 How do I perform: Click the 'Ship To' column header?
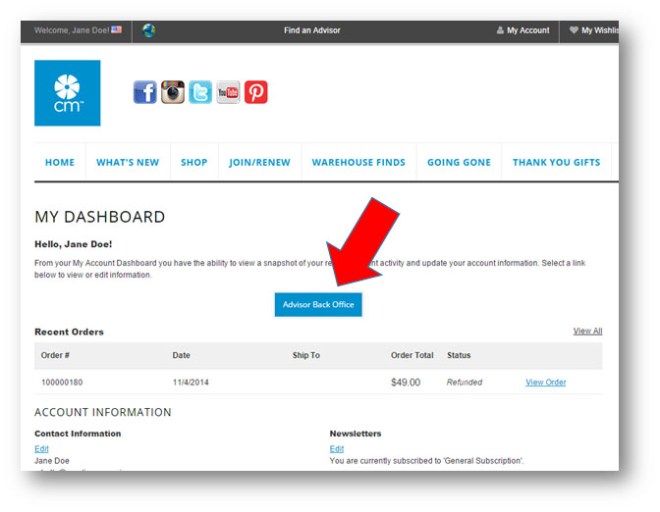306,355
